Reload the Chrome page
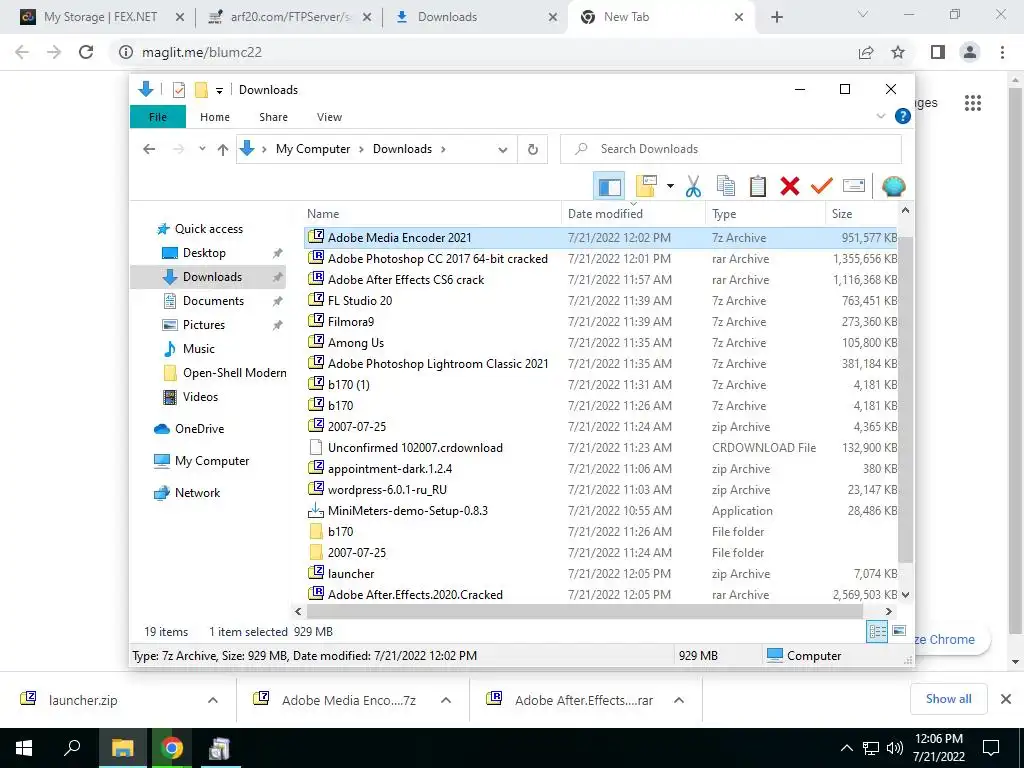The image size is (1024, 768). click(86, 52)
